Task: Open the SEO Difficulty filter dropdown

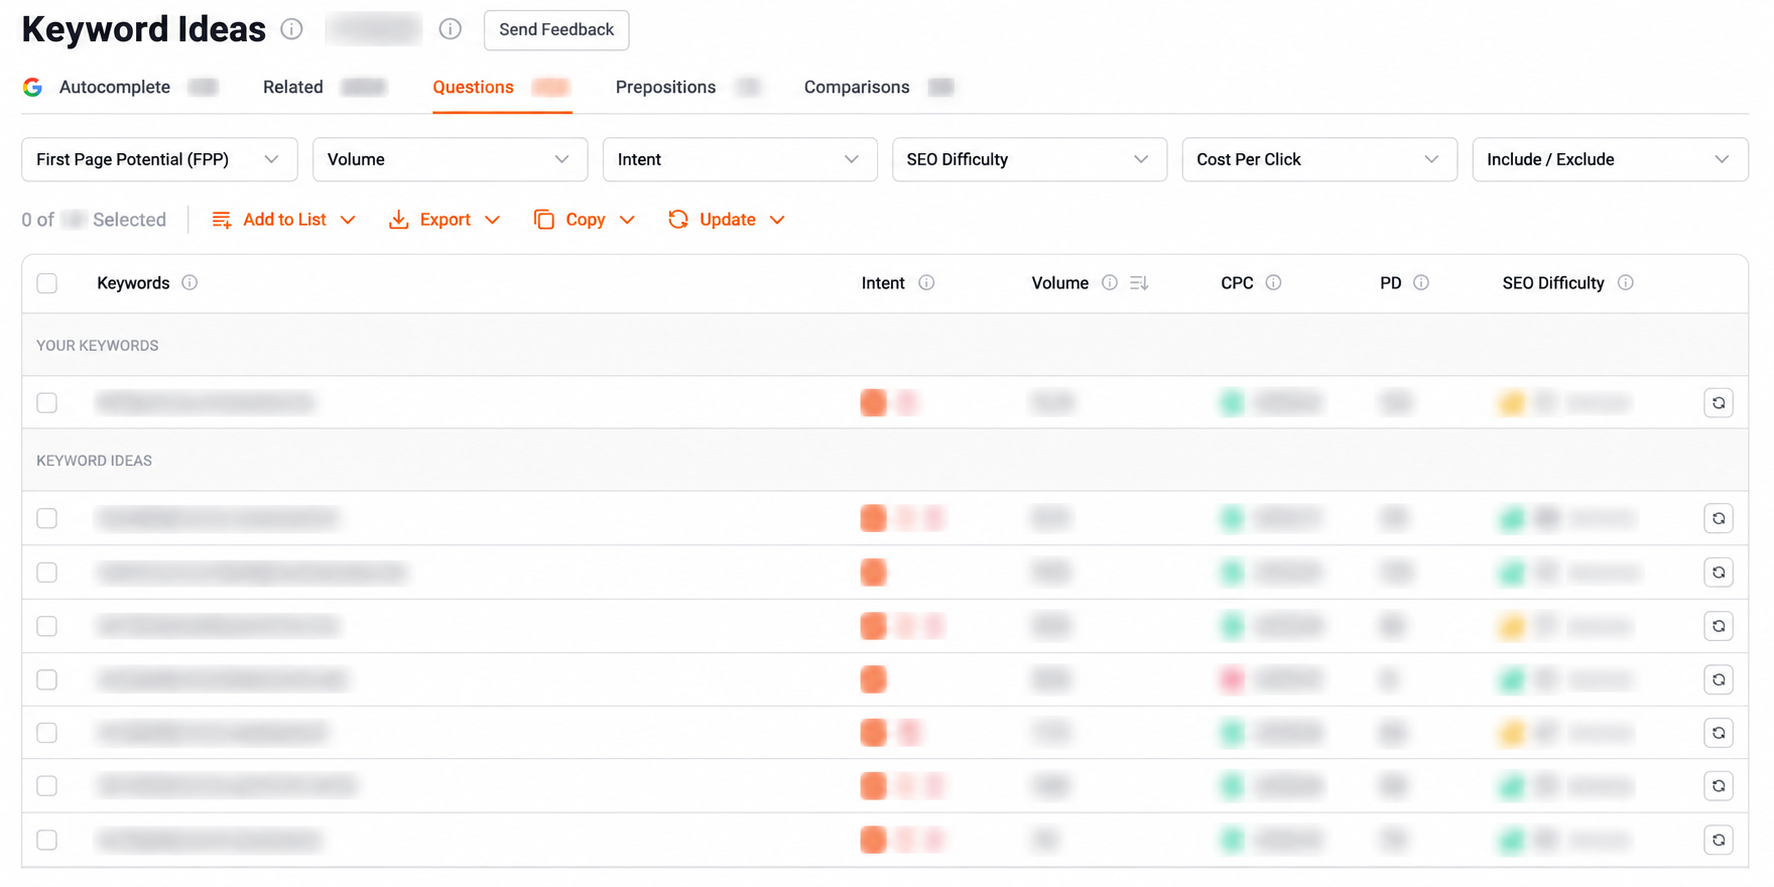Action: [1030, 160]
